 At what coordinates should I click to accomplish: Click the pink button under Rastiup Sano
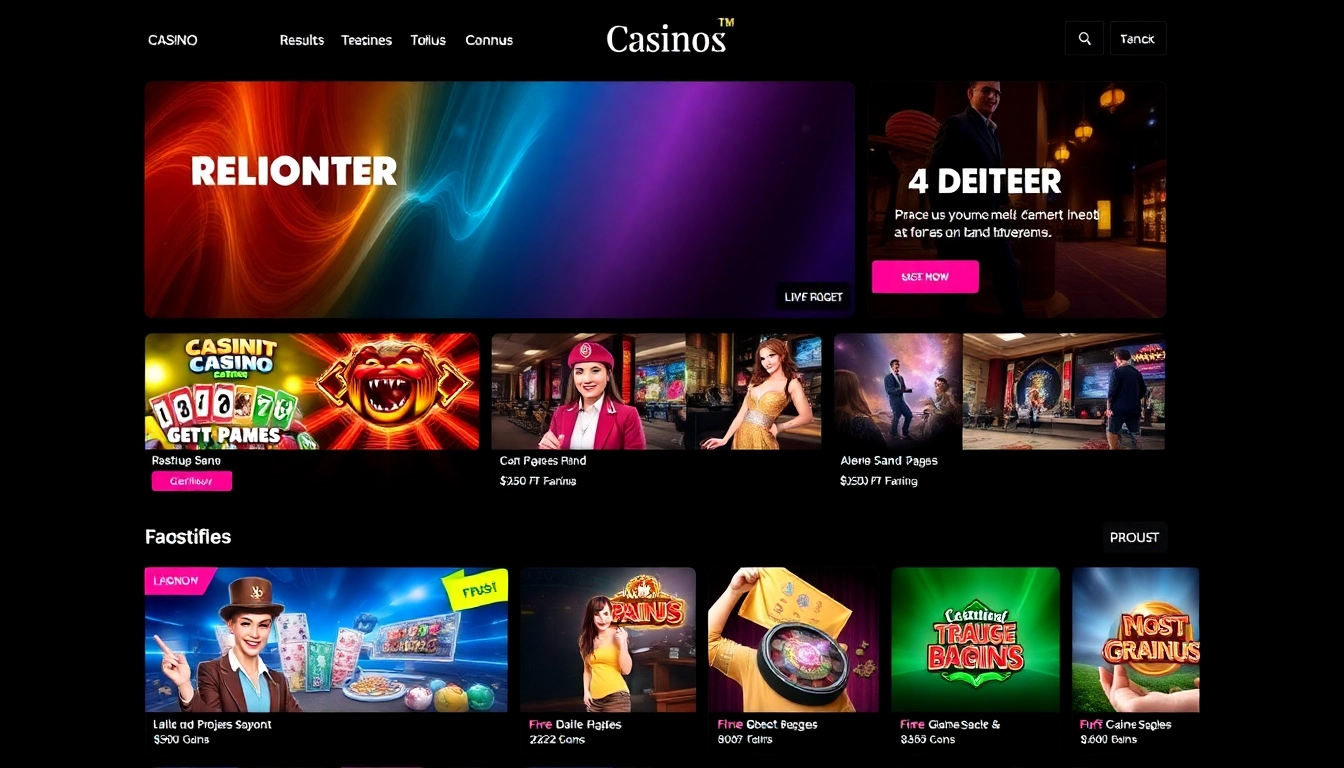192,481
